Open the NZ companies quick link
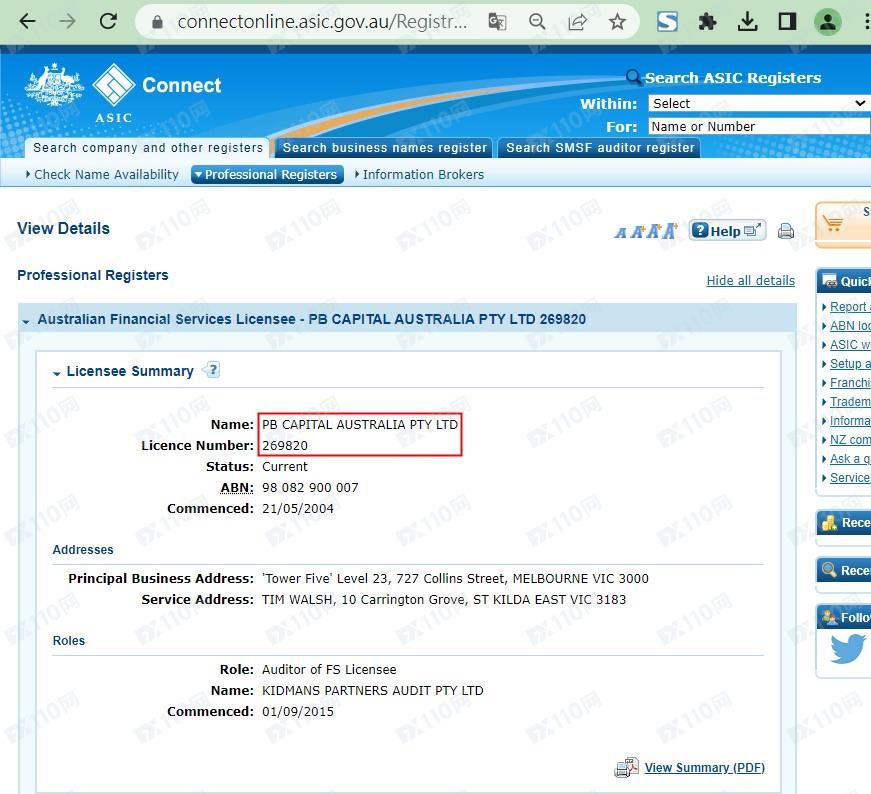 [x=850, y=440]
